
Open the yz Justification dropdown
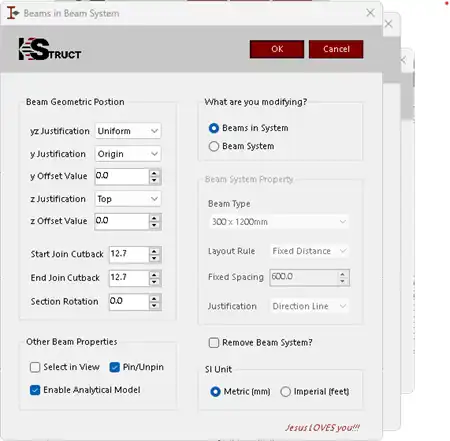128,131
